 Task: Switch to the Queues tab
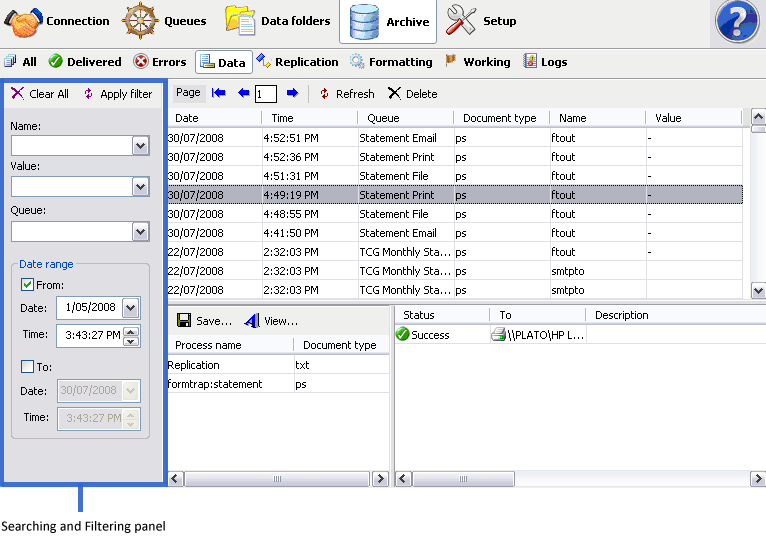[x=165, y=21]
